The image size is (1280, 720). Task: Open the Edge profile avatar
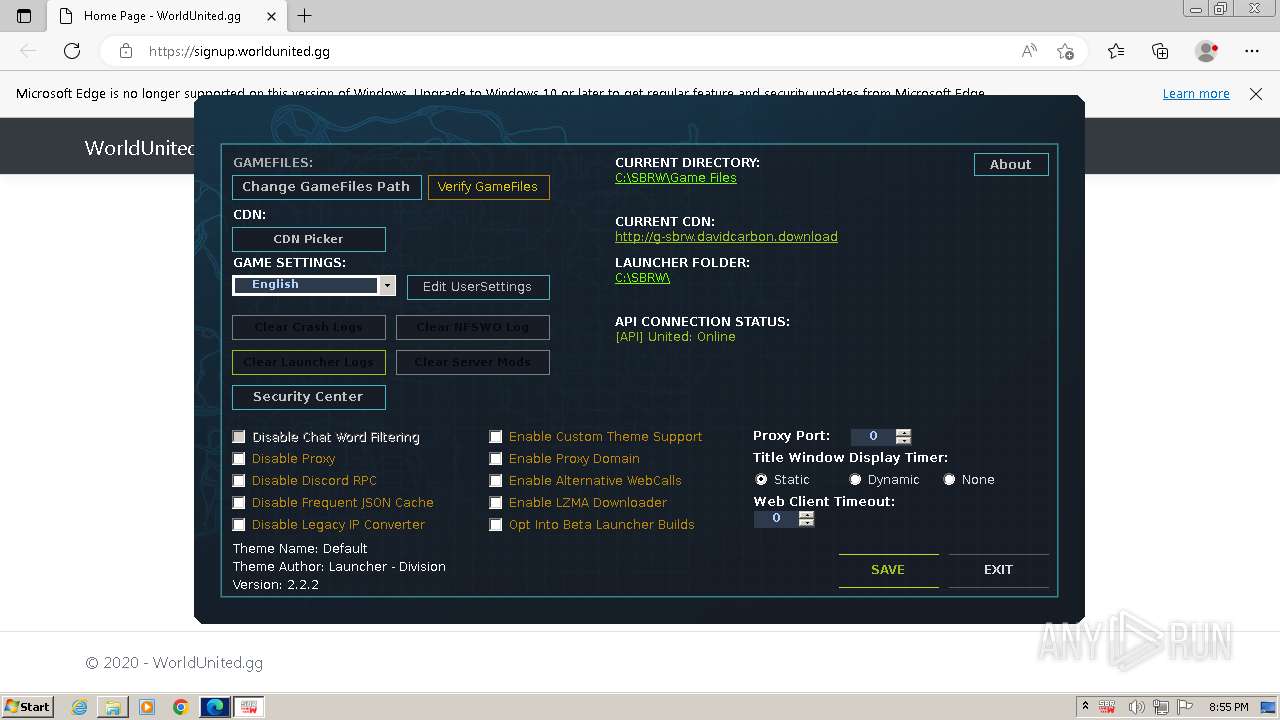(1207, 51)
